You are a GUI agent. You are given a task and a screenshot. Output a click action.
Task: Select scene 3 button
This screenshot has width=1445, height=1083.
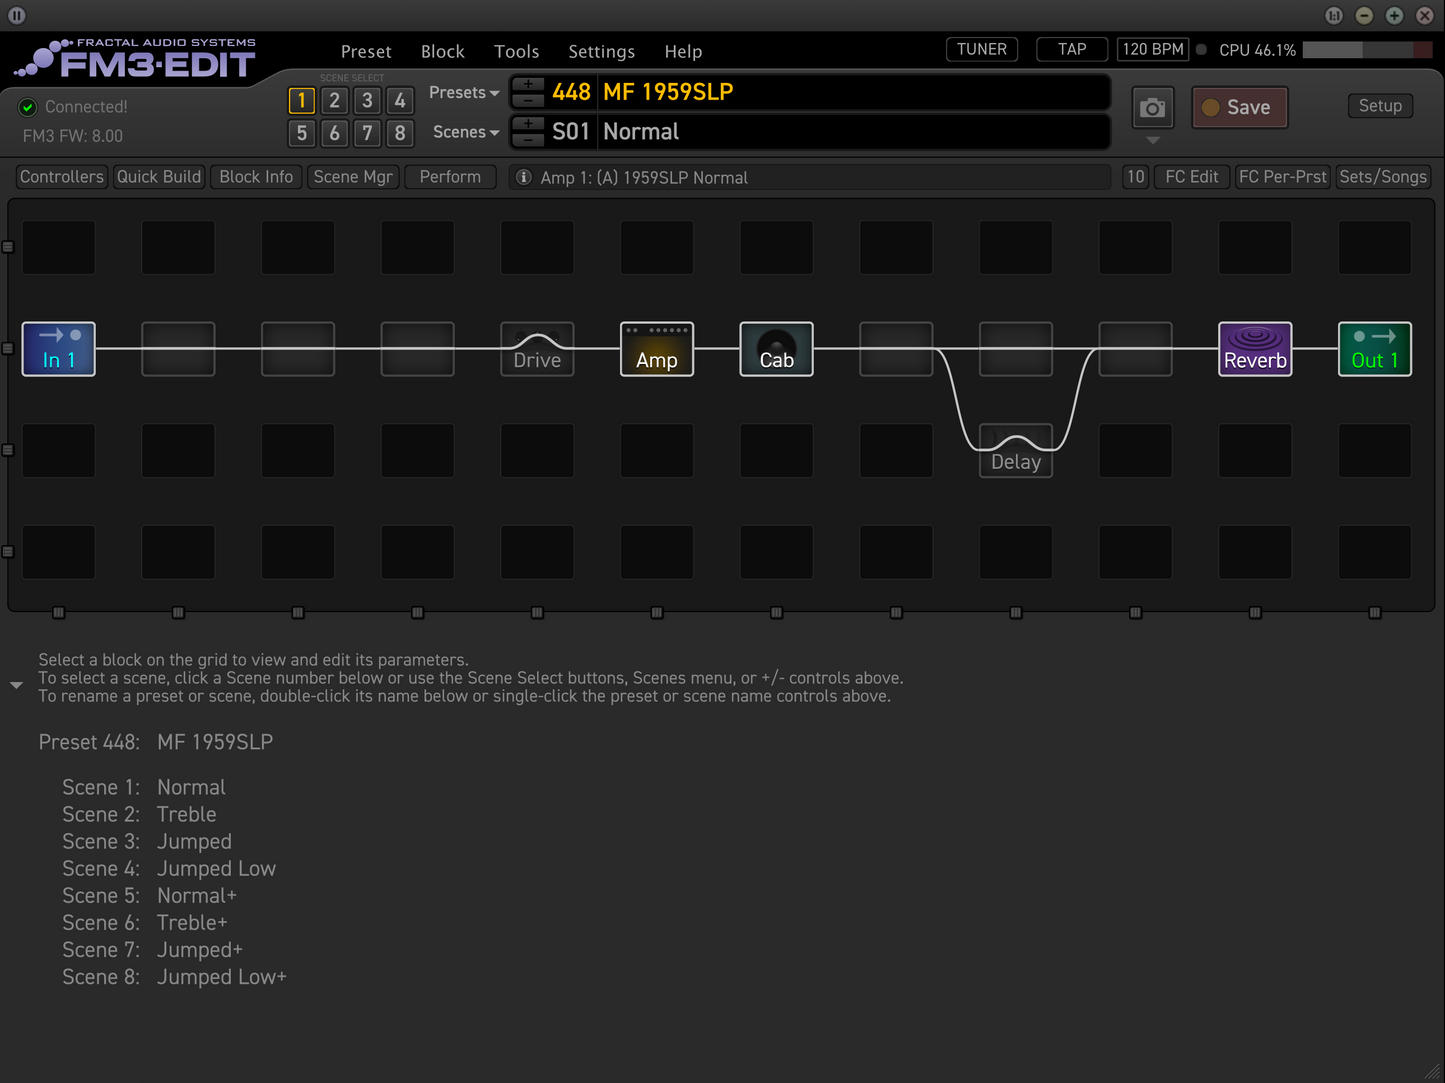[x=367, y=101]
